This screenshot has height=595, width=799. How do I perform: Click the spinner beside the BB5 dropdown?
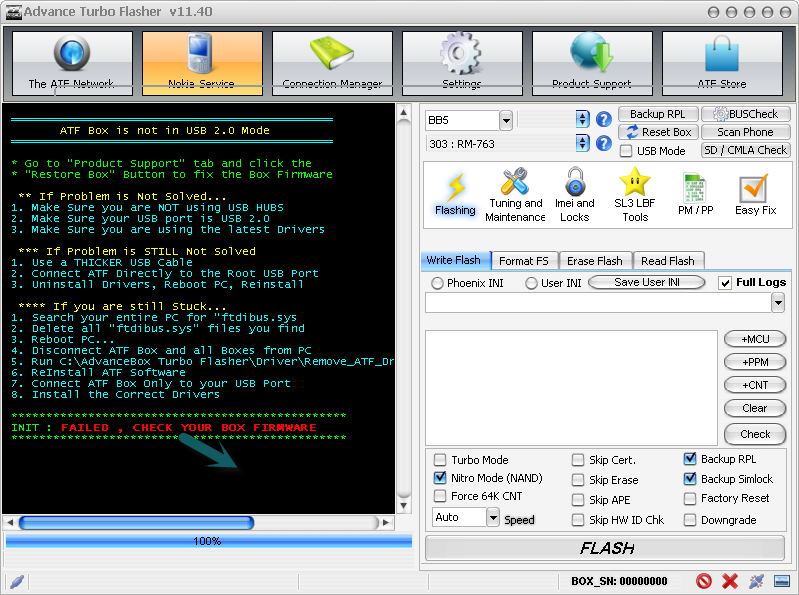tap(582, 120)
